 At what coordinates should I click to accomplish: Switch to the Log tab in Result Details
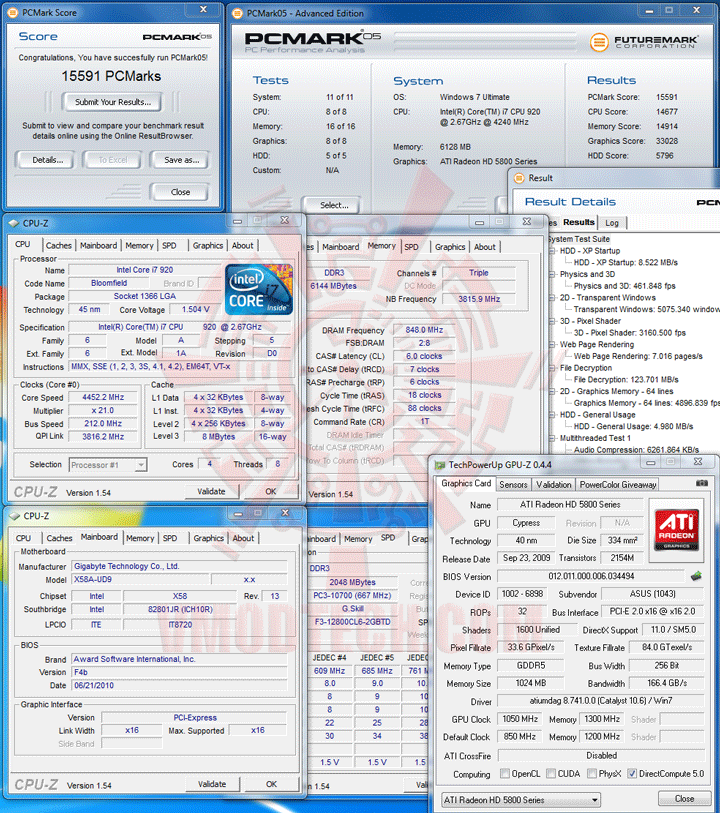pos(612,223)
